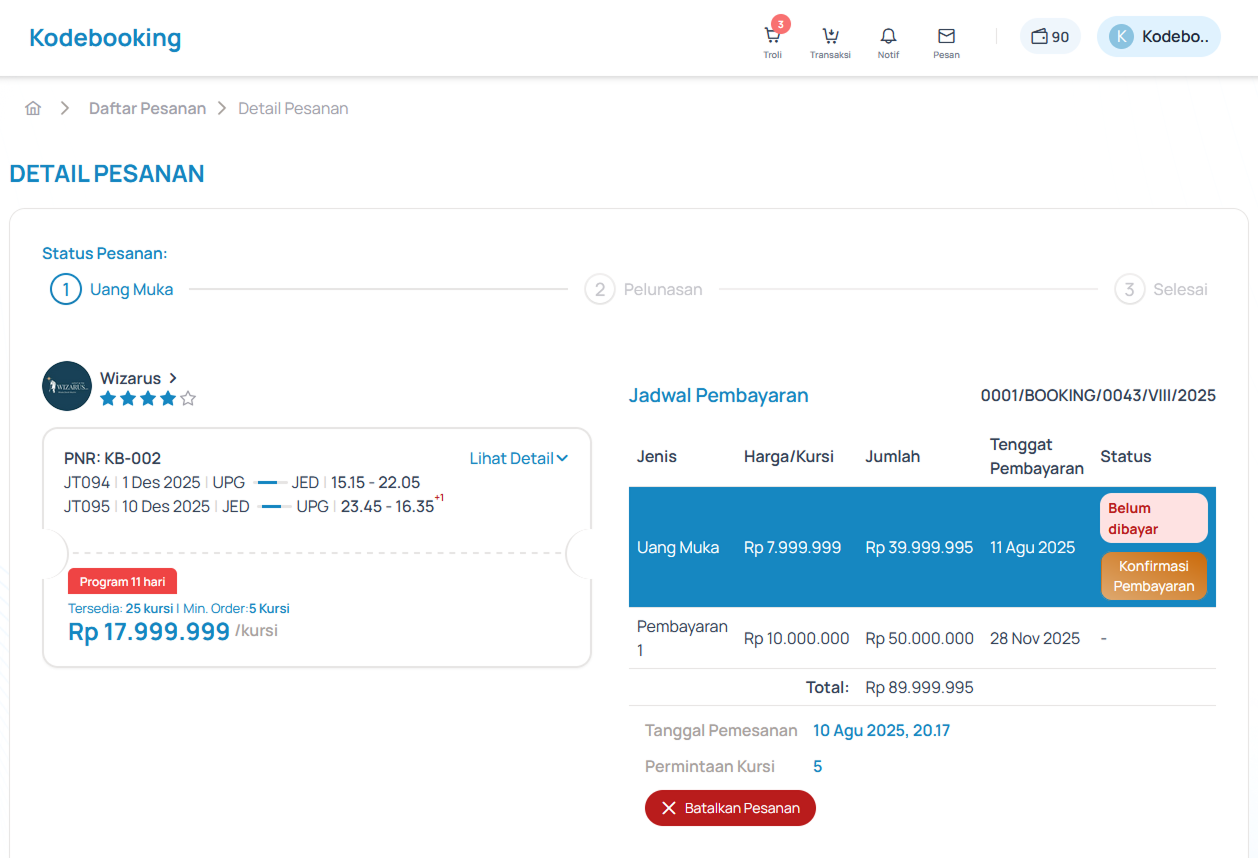1258x858 pixels.
Task: Click the home icon in breadcrumb
Action: [x=33, y=109]
